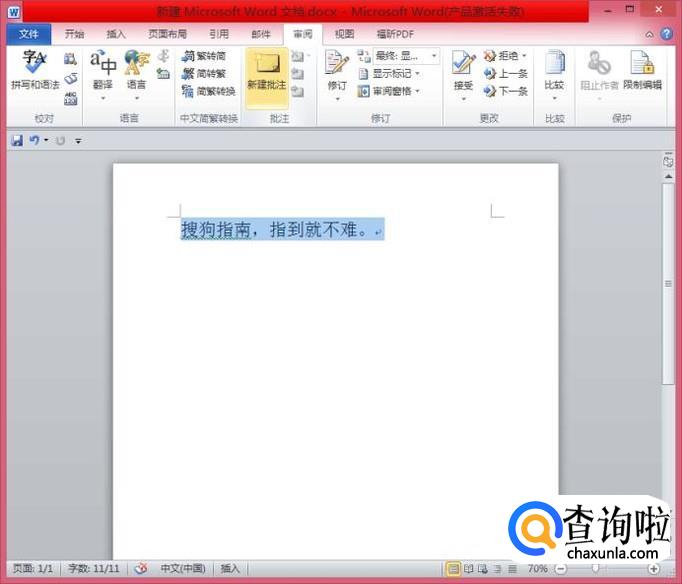Viewport: 682px width, 584px height.
Task: Open the 文件 file tab
Action: pyautogui.click(x=29, y=34)
